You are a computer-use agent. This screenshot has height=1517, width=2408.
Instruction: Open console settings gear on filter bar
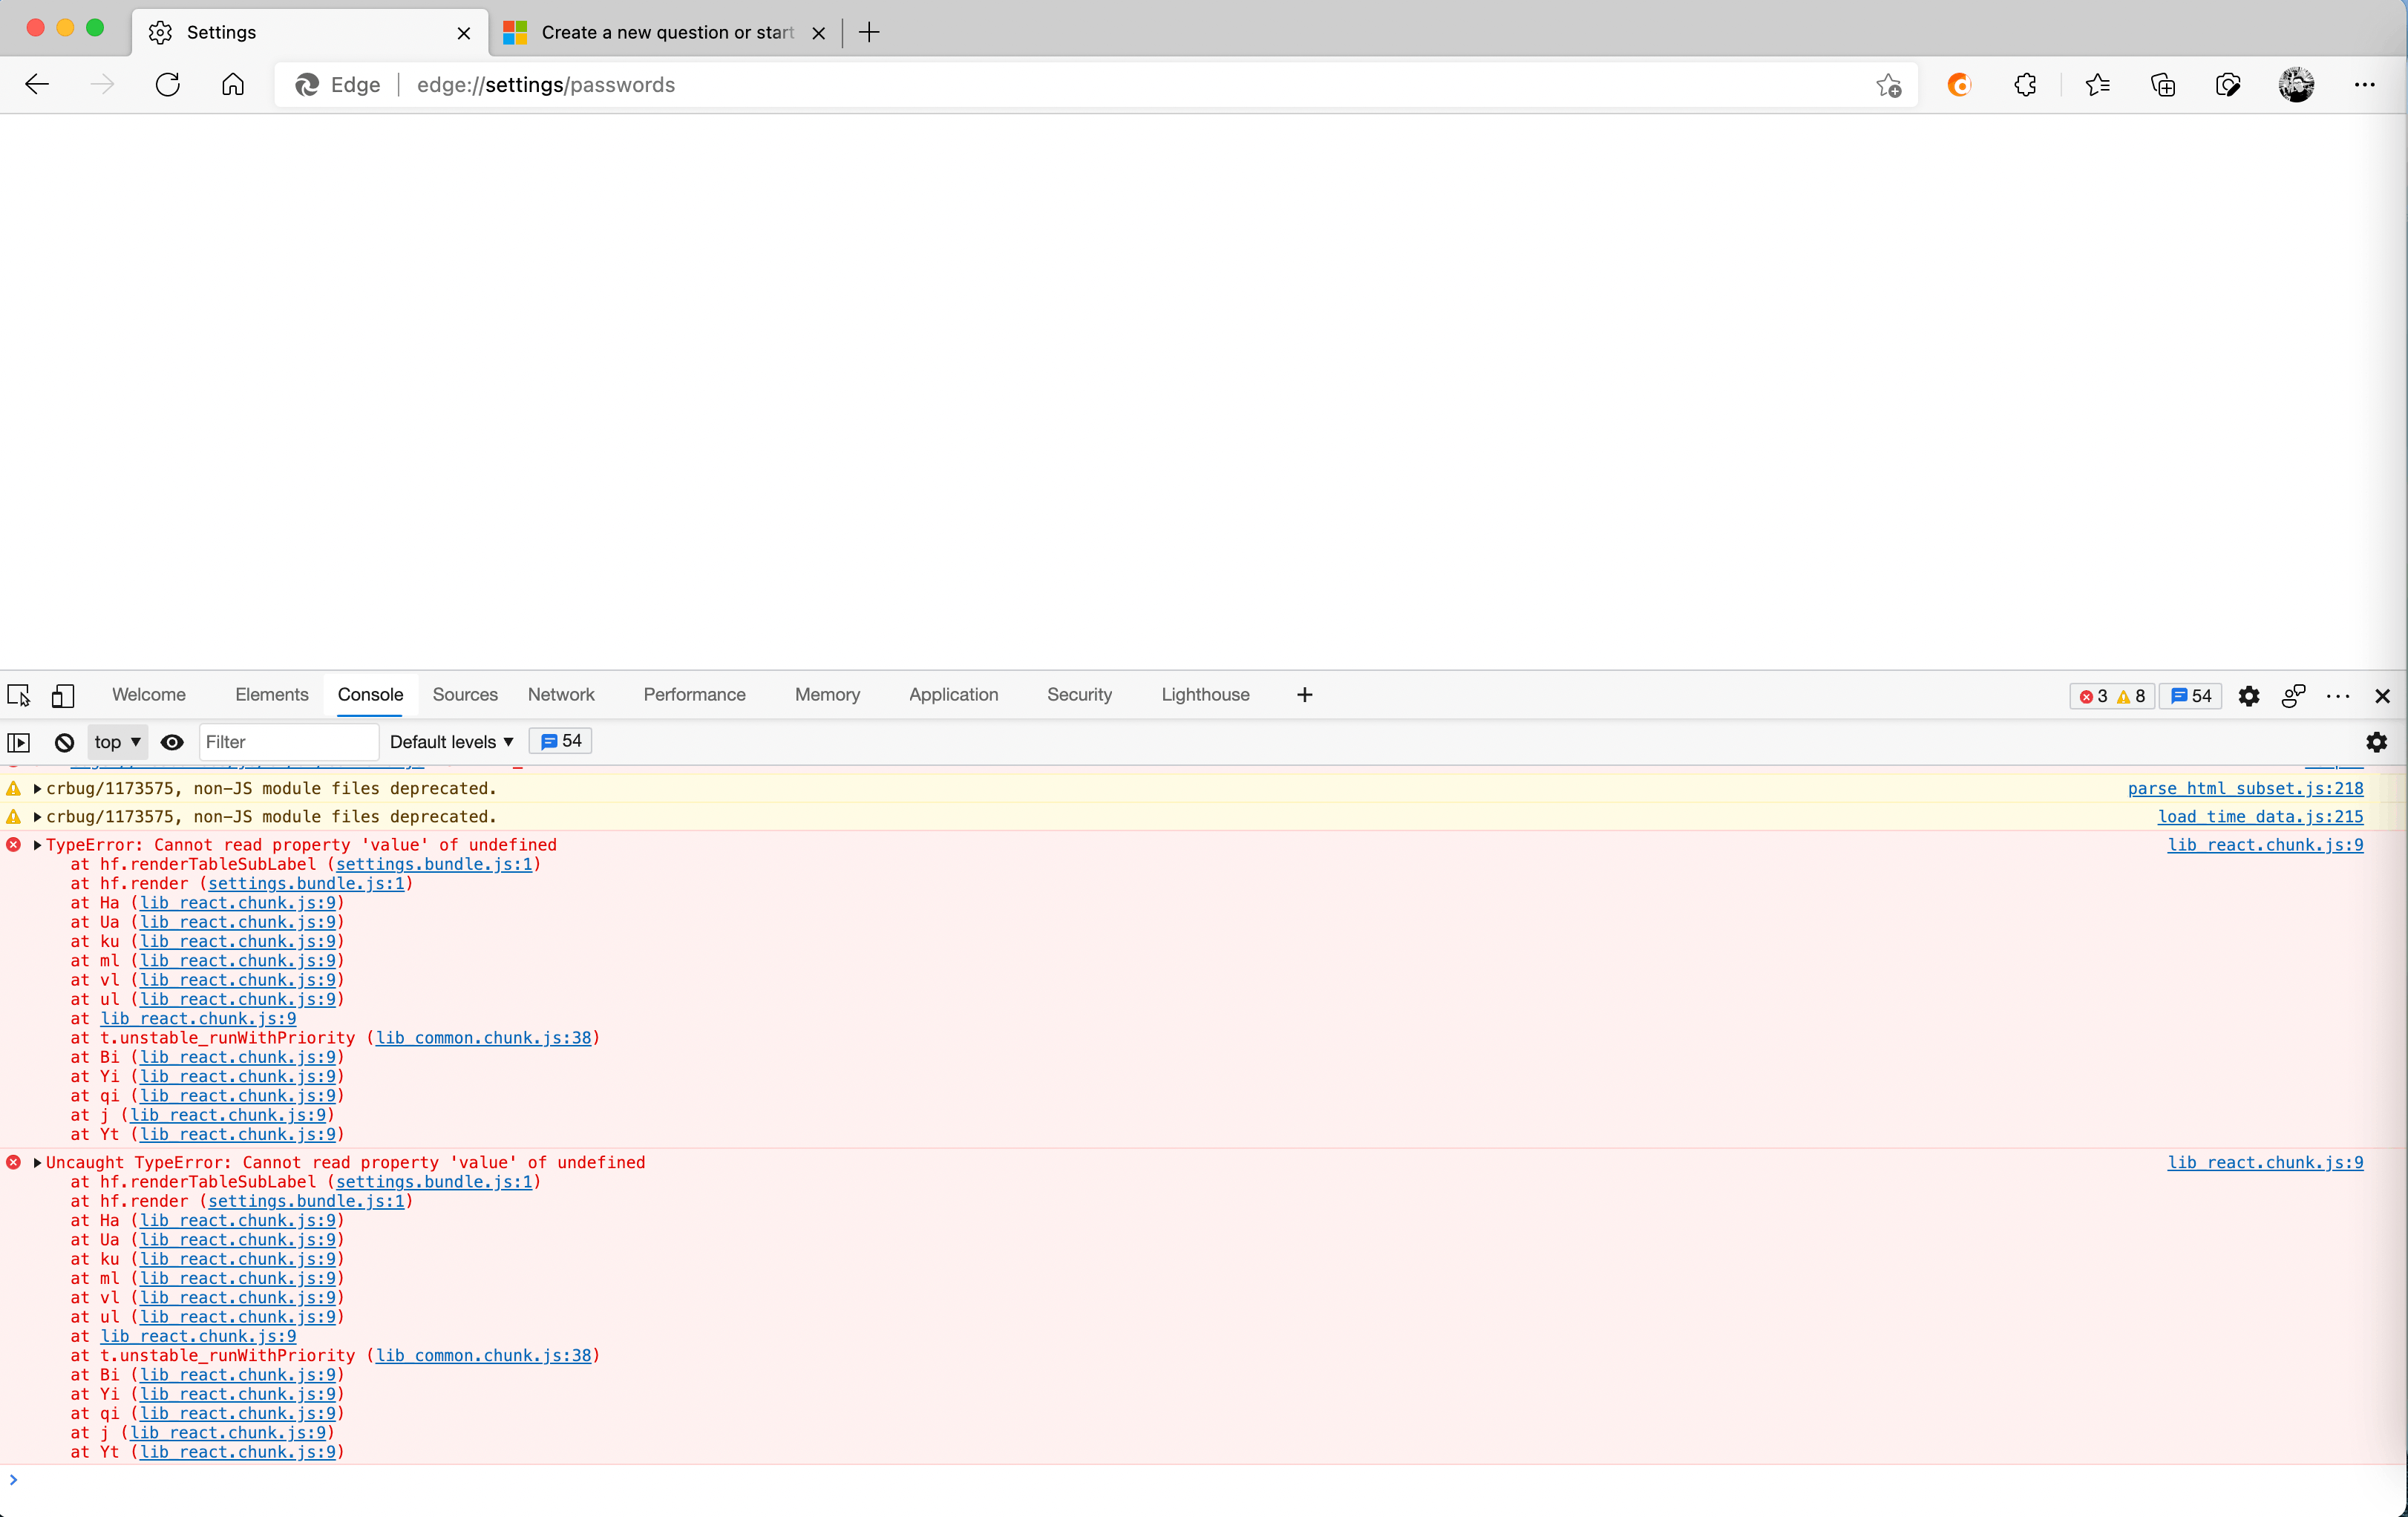[2376, 742]
